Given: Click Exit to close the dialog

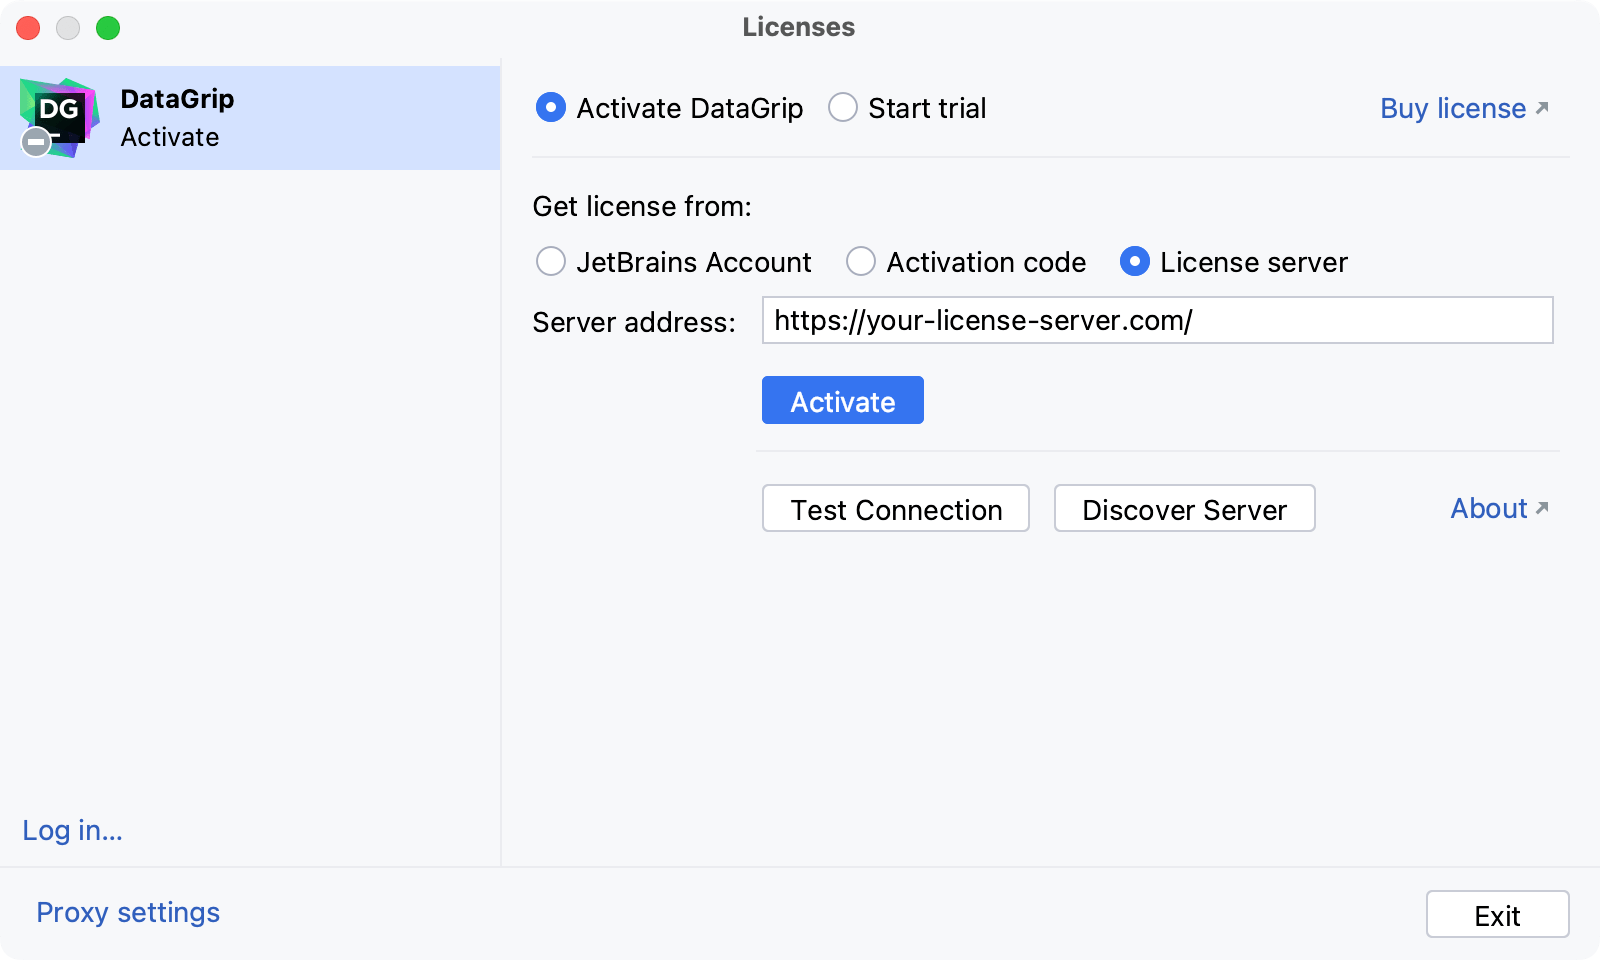Looking at the screenshot, I should pyautogui.click(x=1497, y=914).
